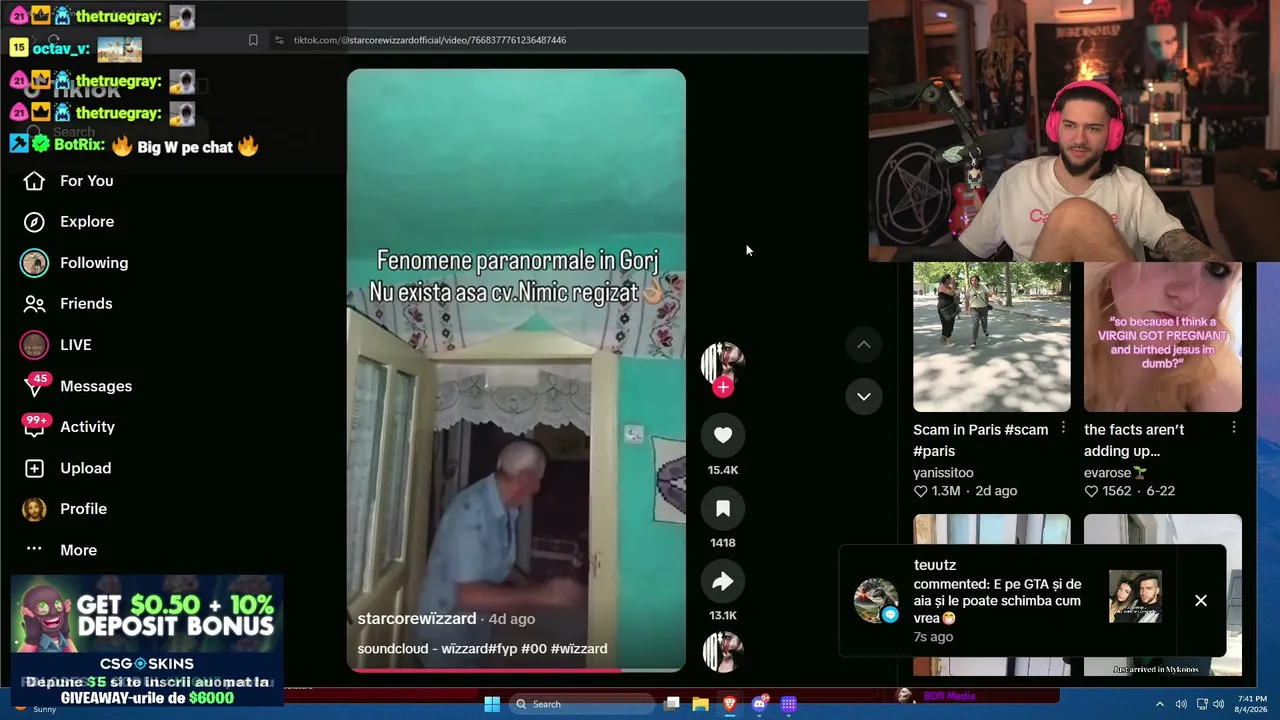Open Discord from the taskbar
Viewport: 1280px width, 720px height.
tap(759, 704)
